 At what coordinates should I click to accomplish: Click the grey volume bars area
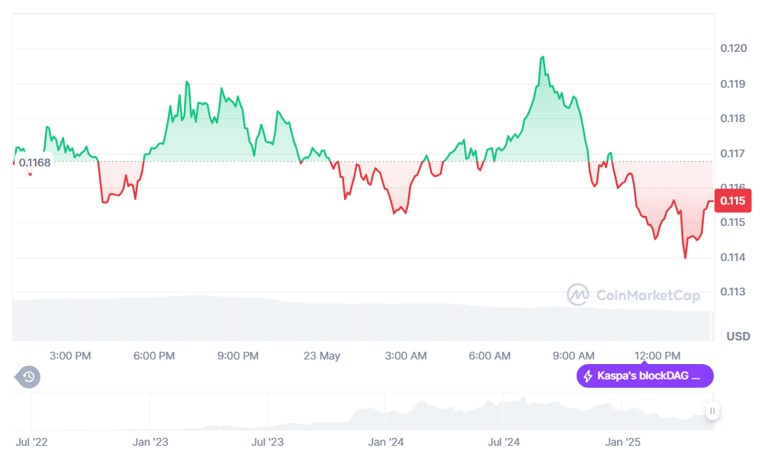tap(360, 320)
